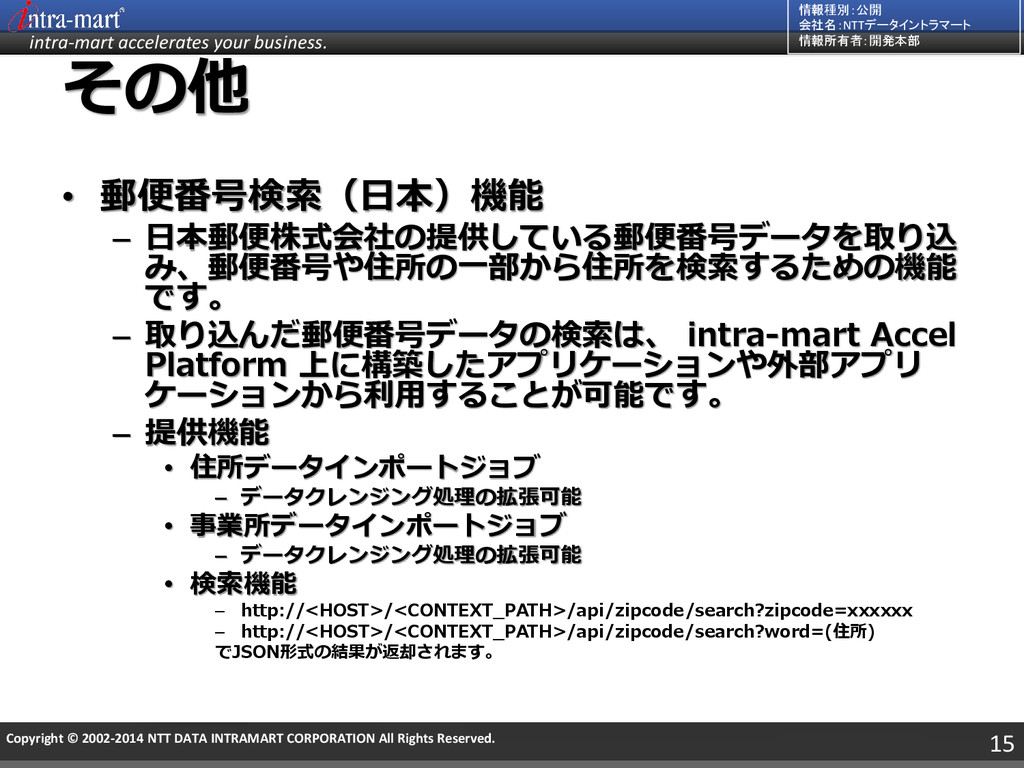Click the 検索機能 bullet

[x=243, y=583]
